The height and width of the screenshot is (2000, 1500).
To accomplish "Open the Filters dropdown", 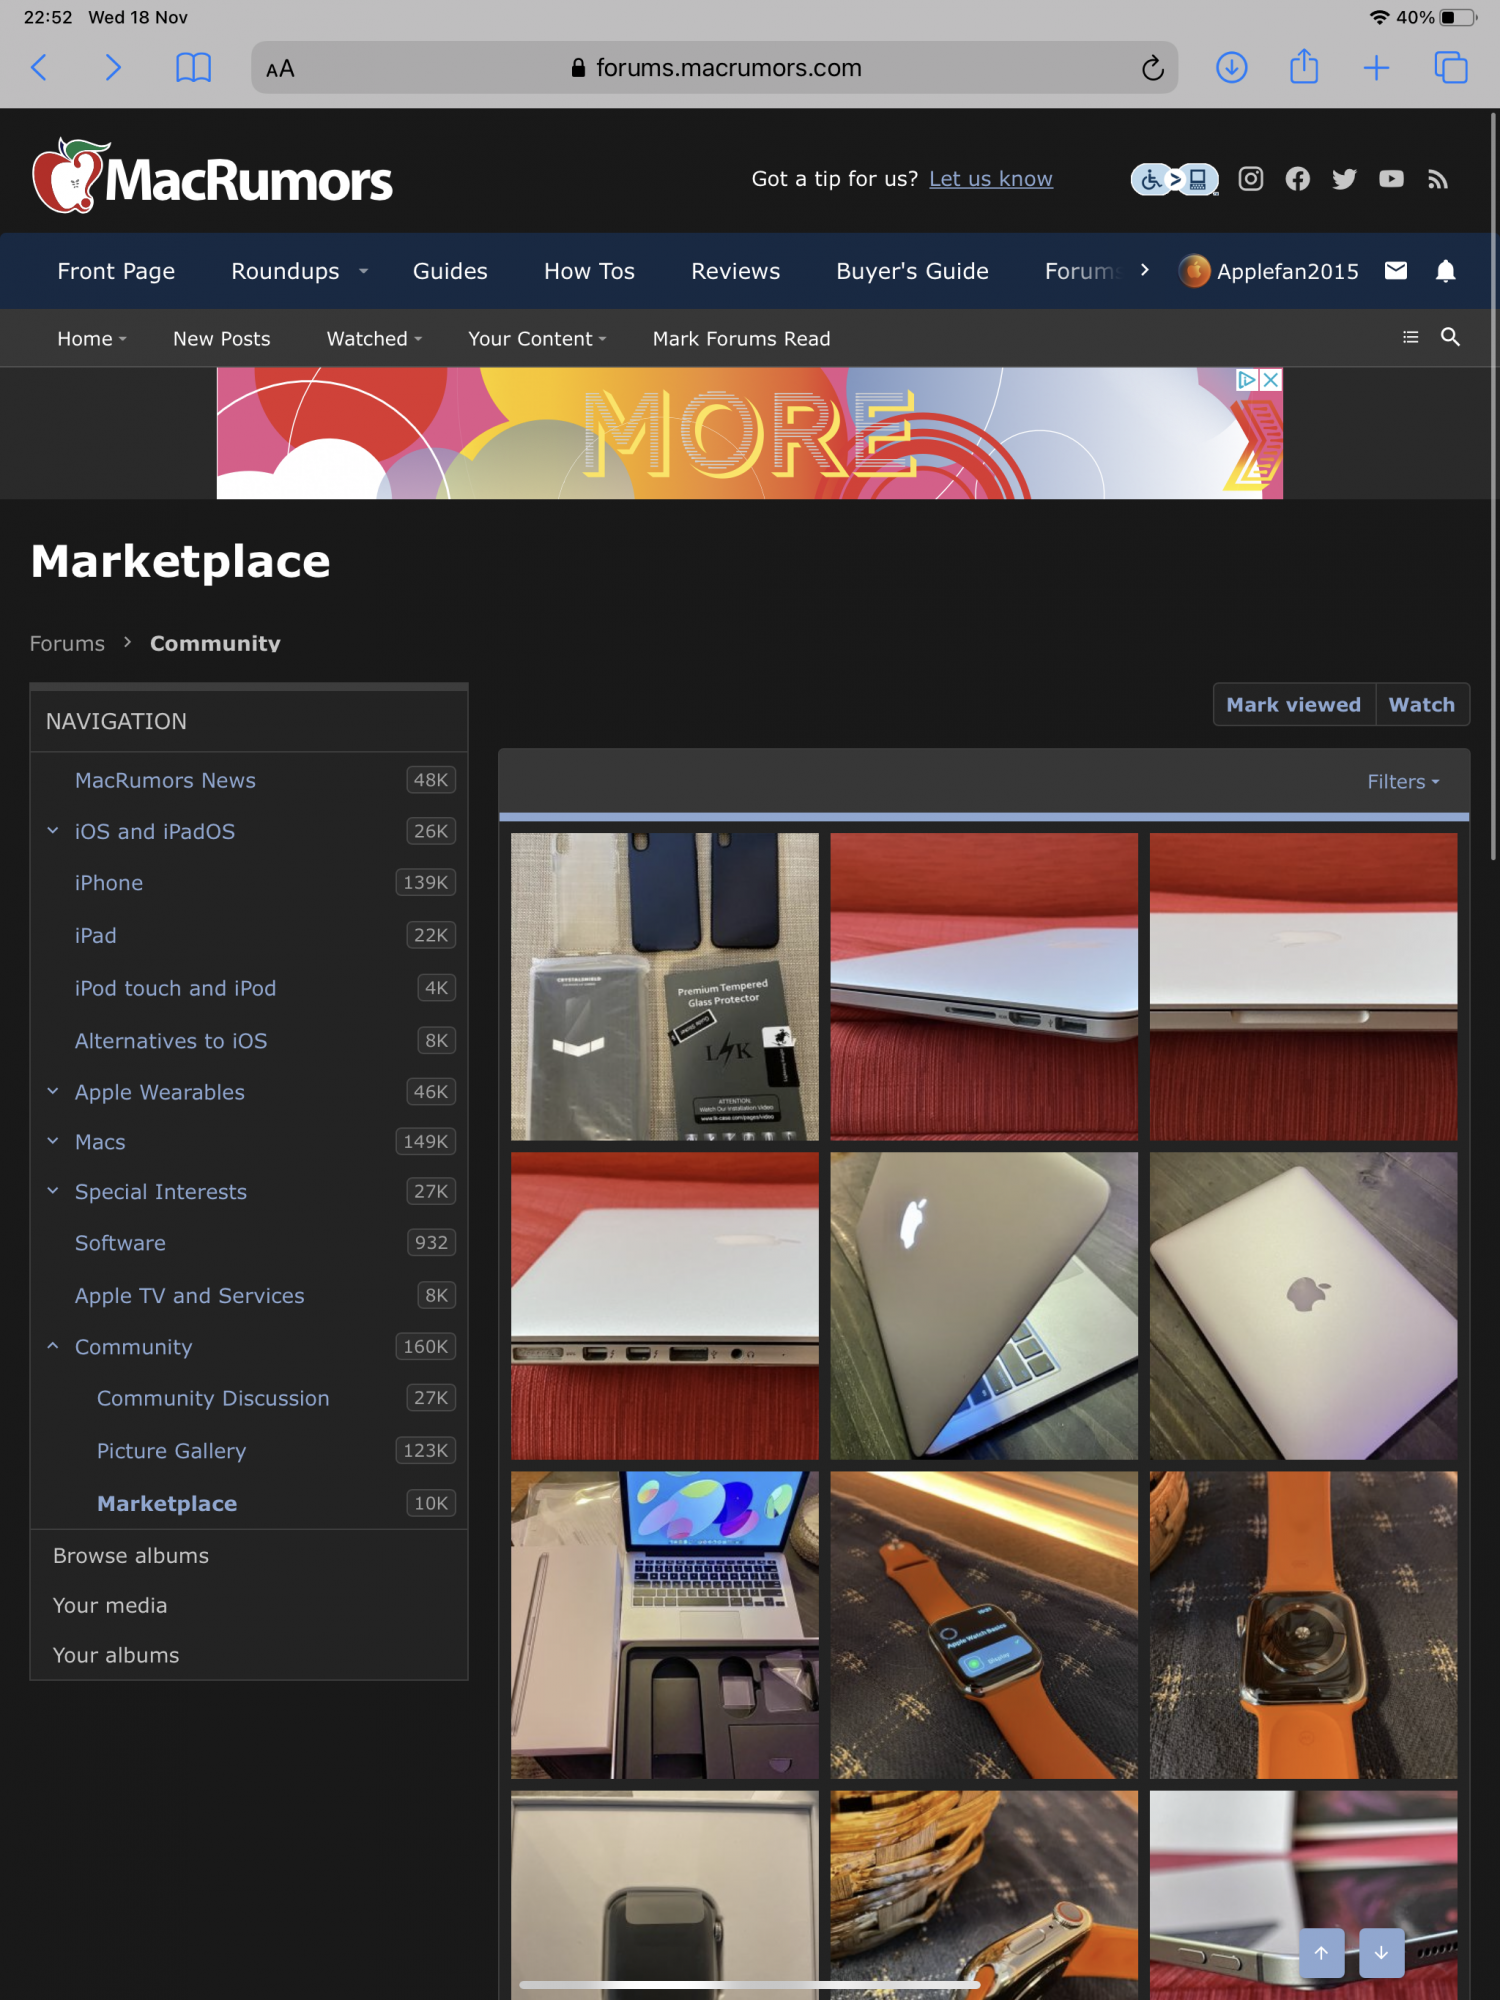I will (x=1404, y=782).
